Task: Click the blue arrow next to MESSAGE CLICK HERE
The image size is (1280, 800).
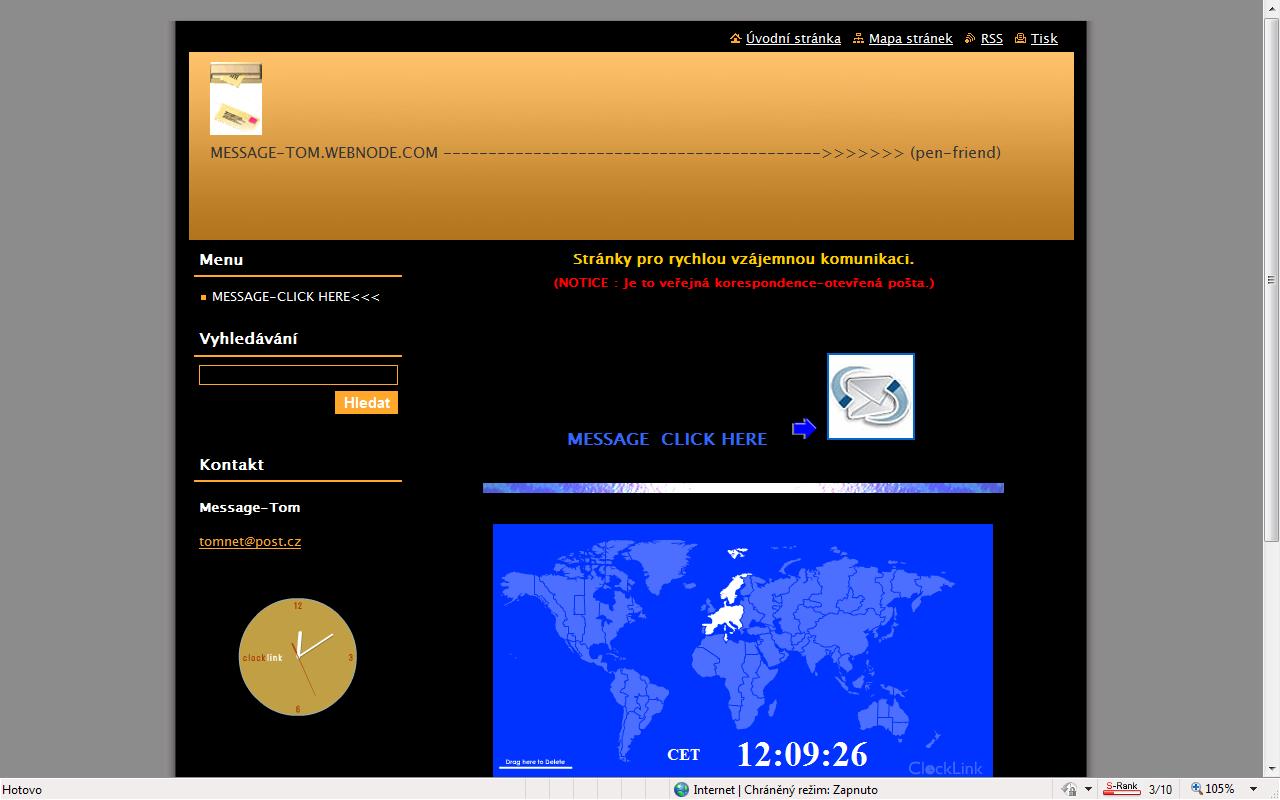Action: click(x=804, y=429)
